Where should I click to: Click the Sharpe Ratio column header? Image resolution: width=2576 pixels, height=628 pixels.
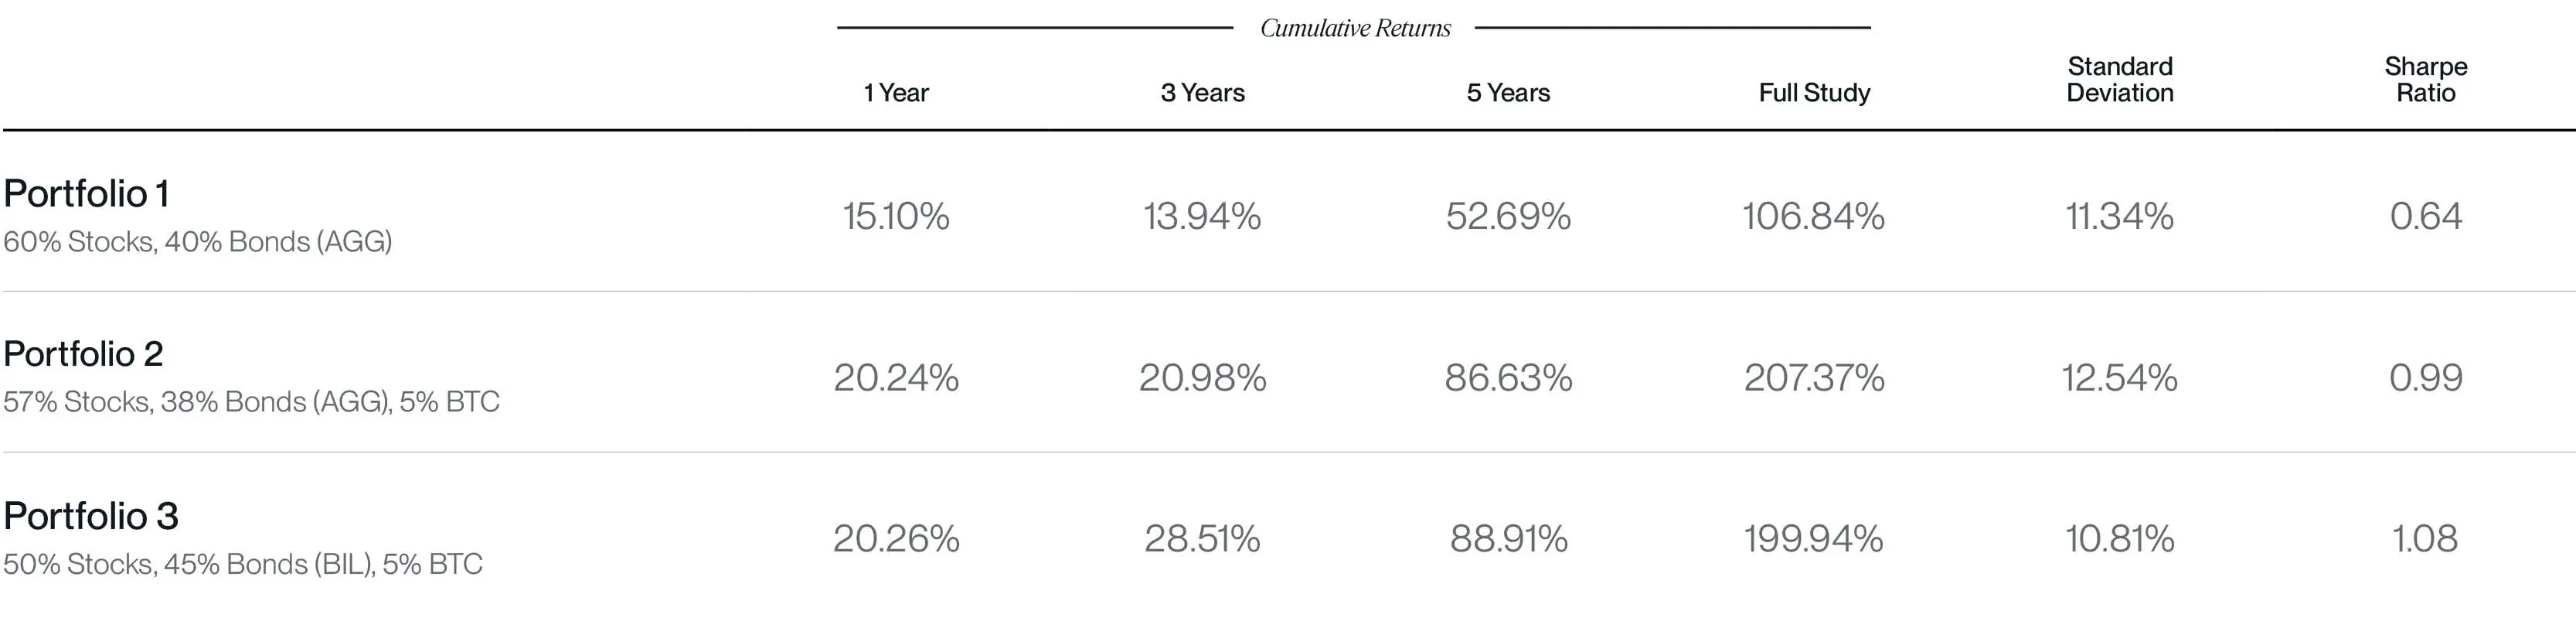pyautogui.click(x=2425, y=80)
